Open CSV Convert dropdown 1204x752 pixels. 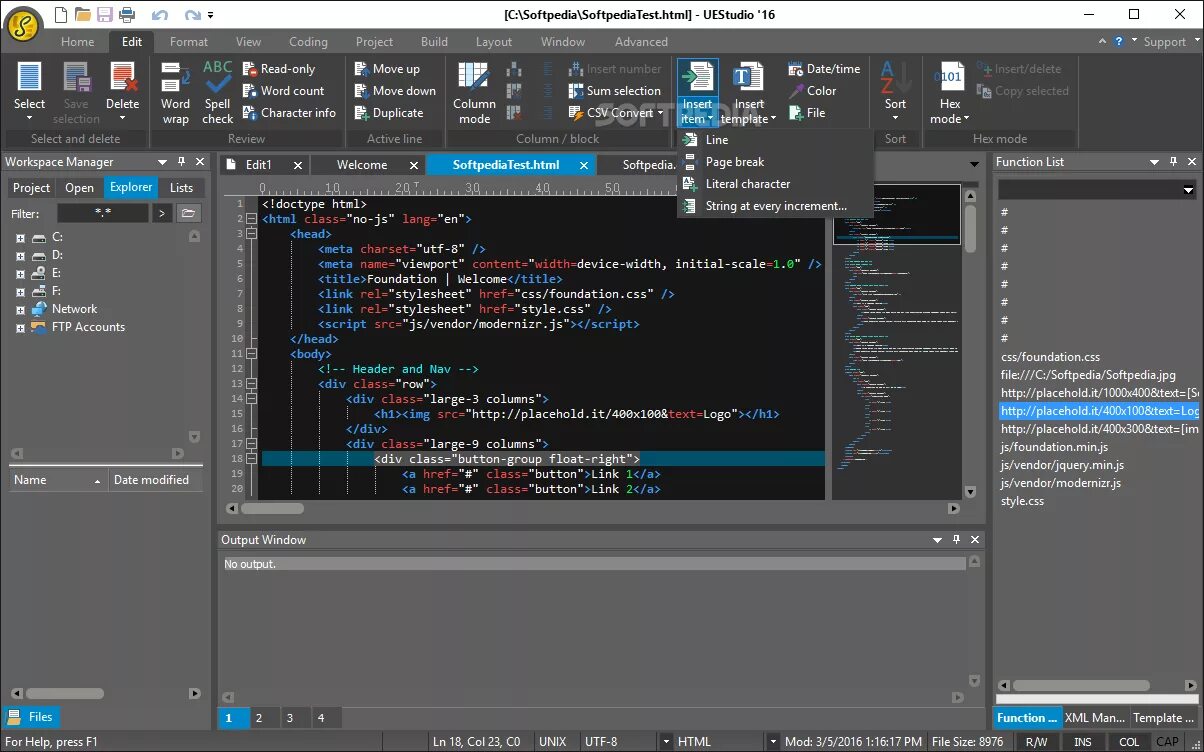[x=616, y=113]
